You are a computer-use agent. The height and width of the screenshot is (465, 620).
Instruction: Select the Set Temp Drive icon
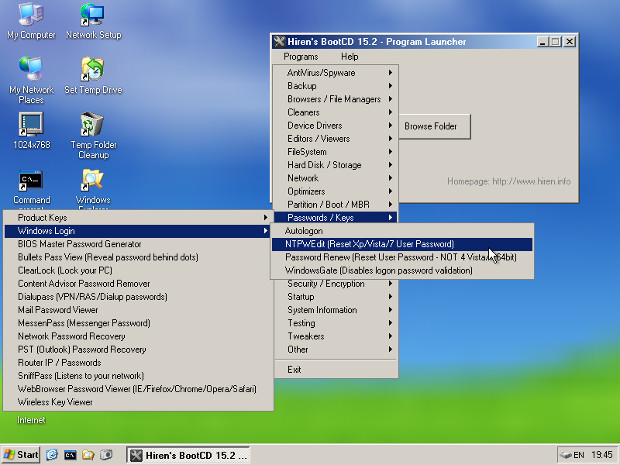click(x=93, y=76)
